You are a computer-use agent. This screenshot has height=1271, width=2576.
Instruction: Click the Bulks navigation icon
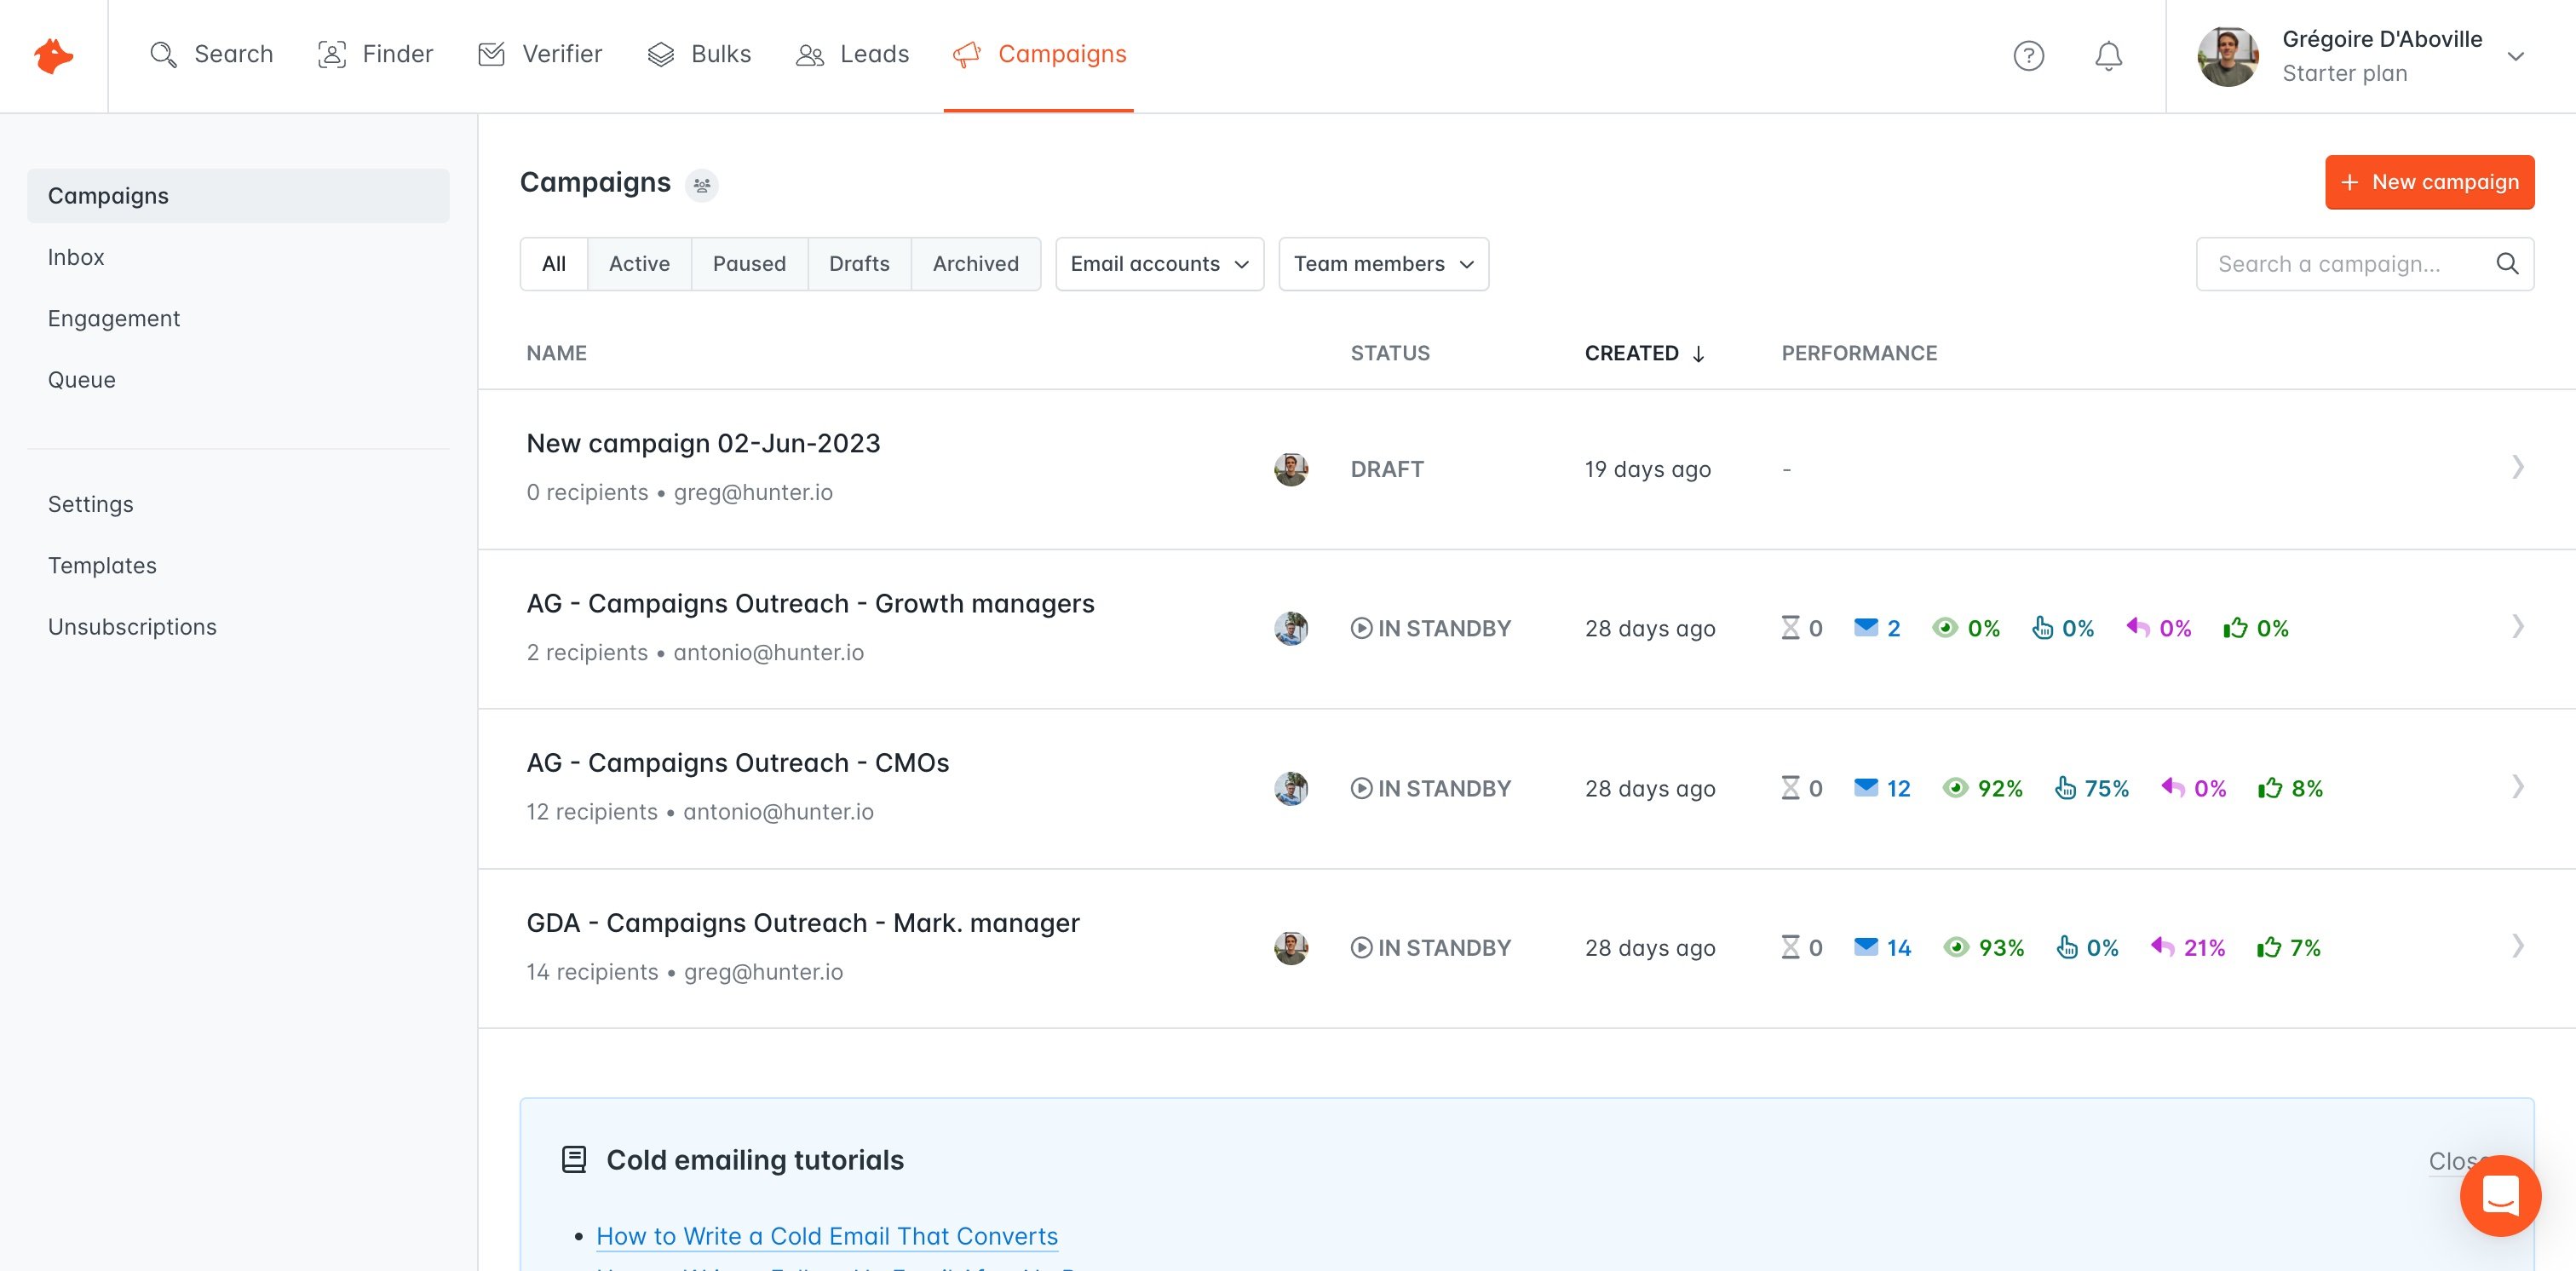pos(660,55)
